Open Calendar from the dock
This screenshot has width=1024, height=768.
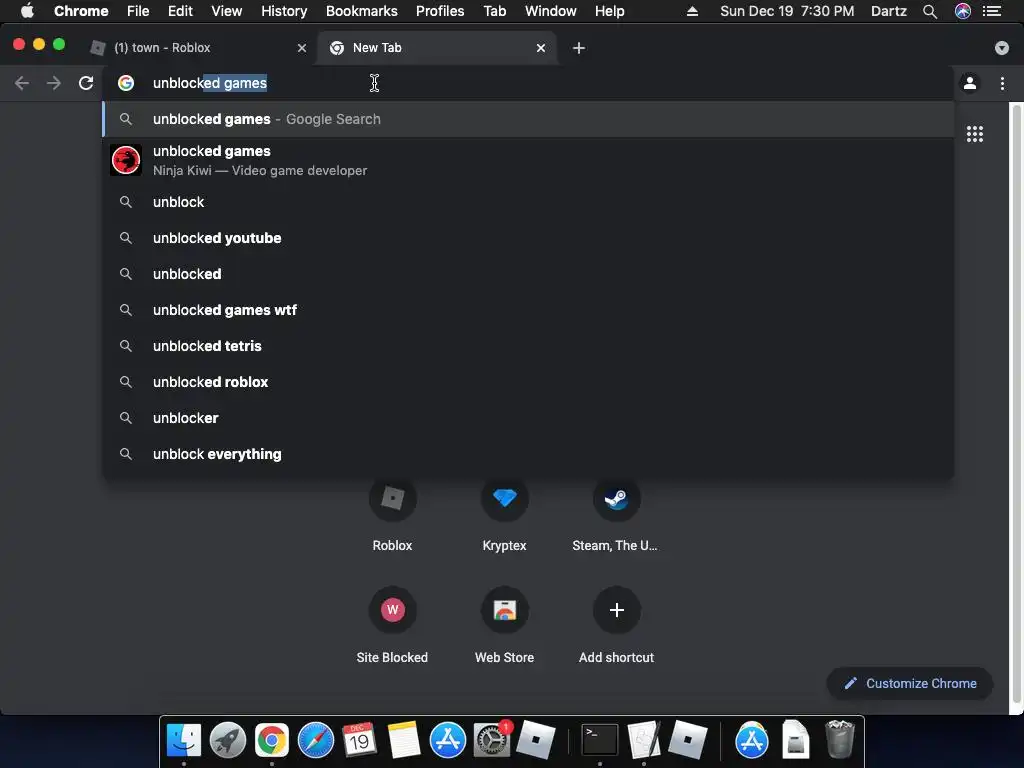point(359,740)
